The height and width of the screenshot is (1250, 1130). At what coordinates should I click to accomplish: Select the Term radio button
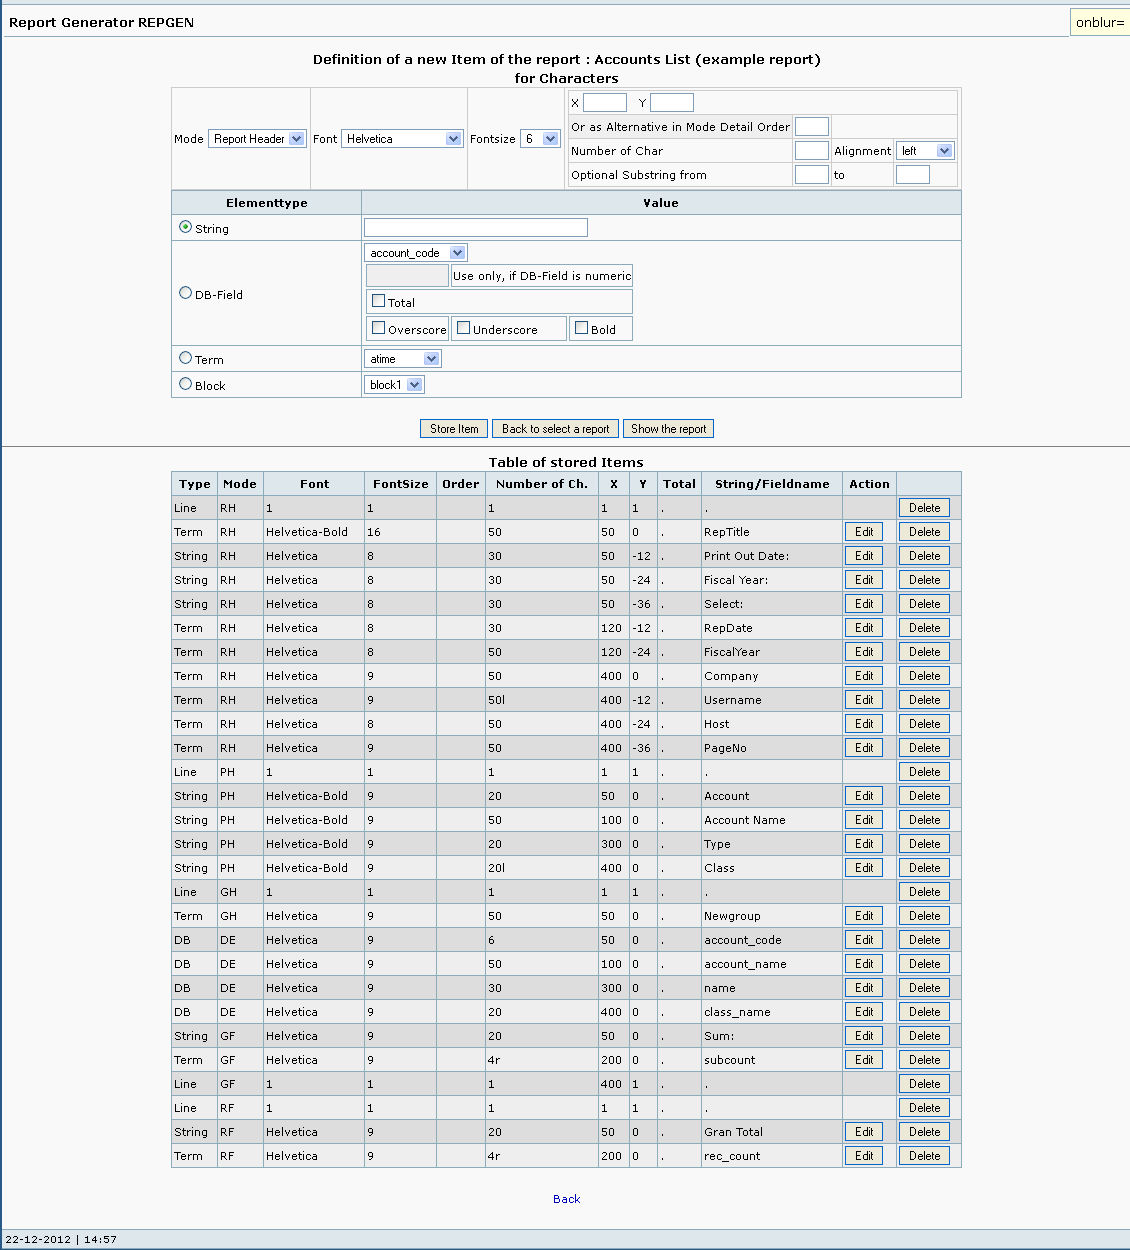[185, 357]
